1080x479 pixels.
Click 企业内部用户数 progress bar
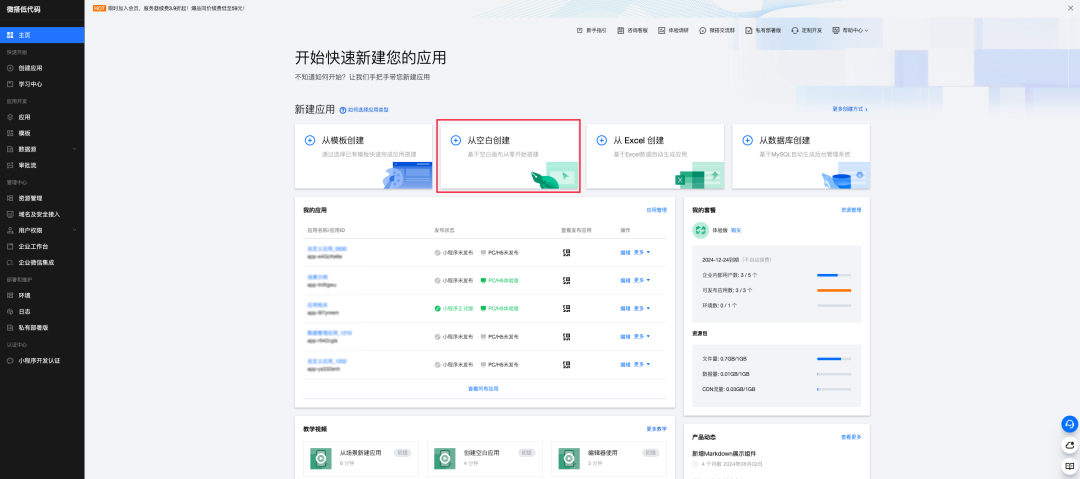(x=834, y=275)
